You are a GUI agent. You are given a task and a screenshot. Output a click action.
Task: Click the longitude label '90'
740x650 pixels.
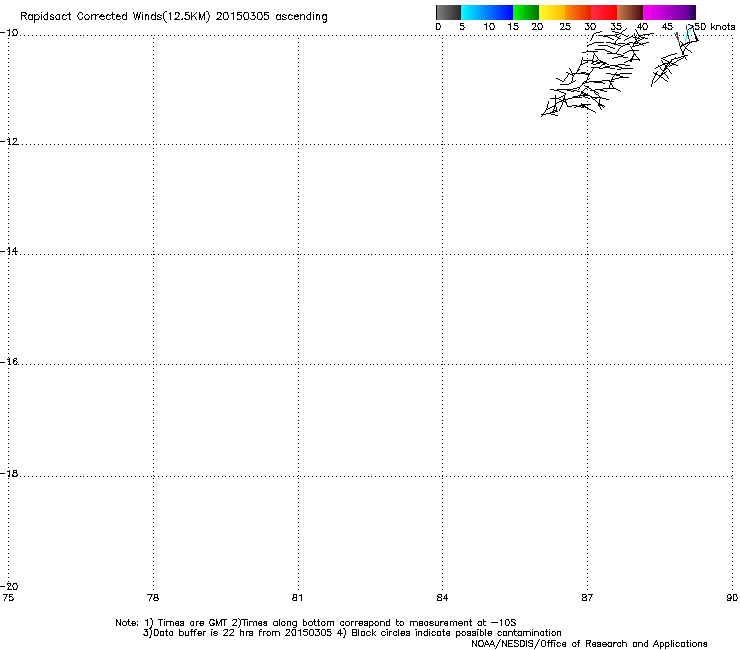(732, 598)
